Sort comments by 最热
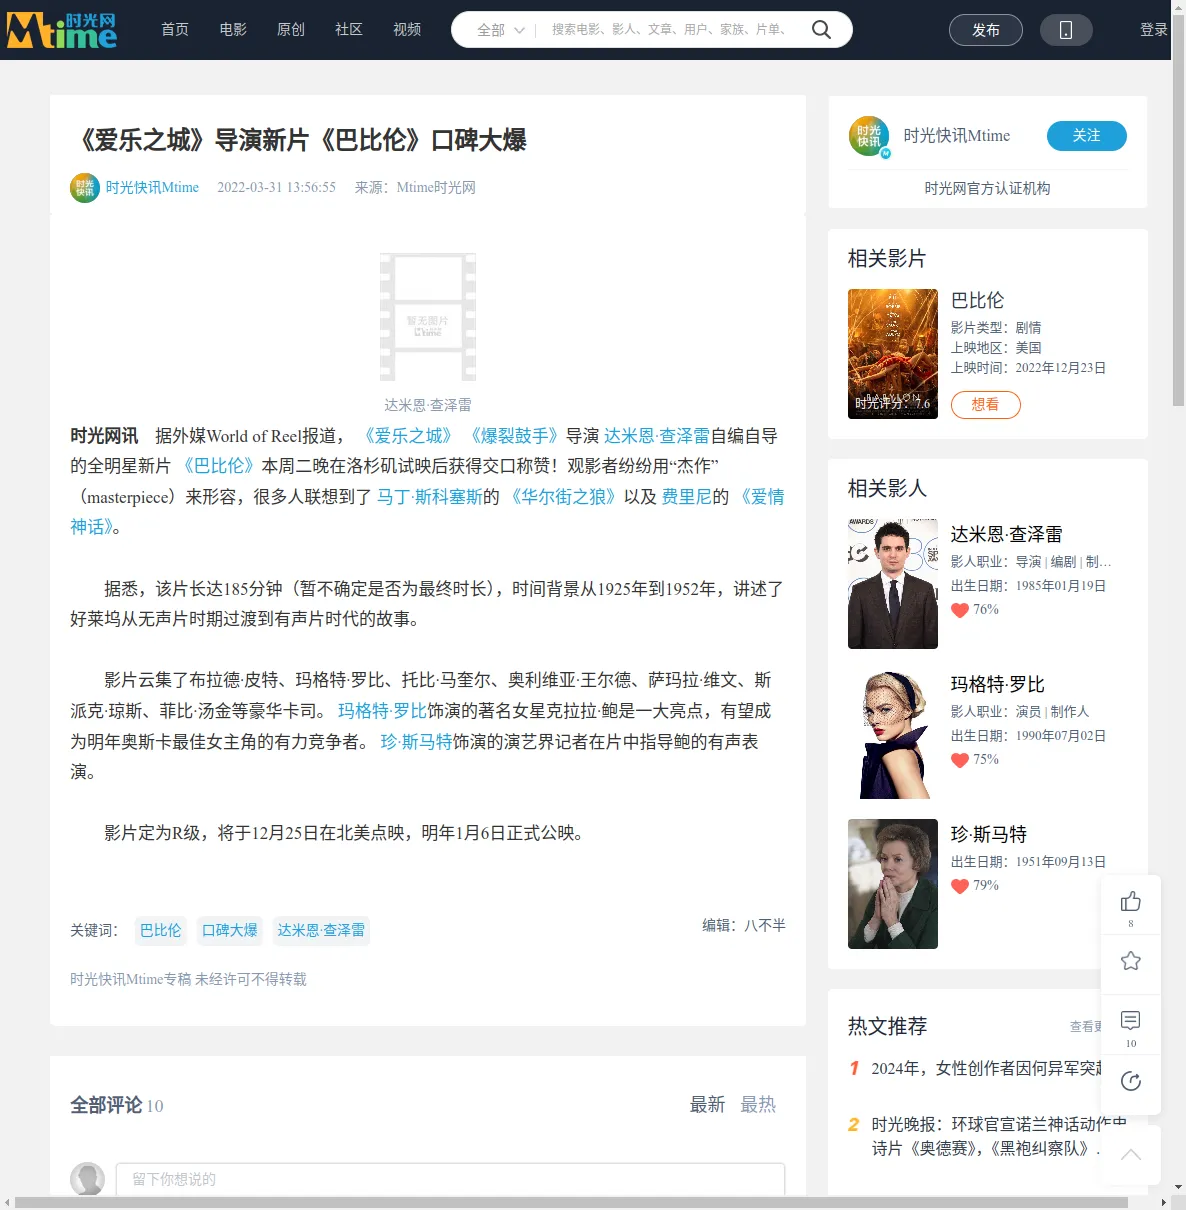Image resolution: width=1186 pixels, height=1210 pixels. pyautogui.click(x=758, y=1105)
